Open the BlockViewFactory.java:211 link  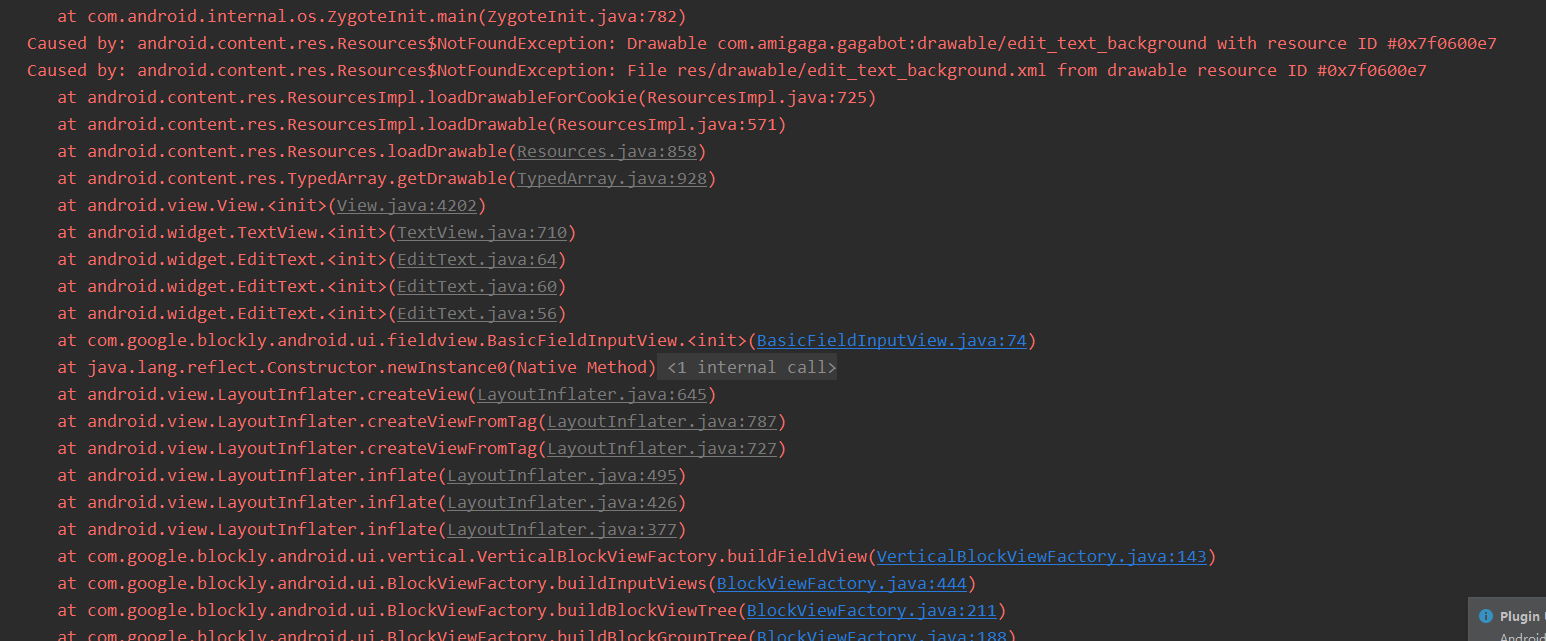point(872,611)
